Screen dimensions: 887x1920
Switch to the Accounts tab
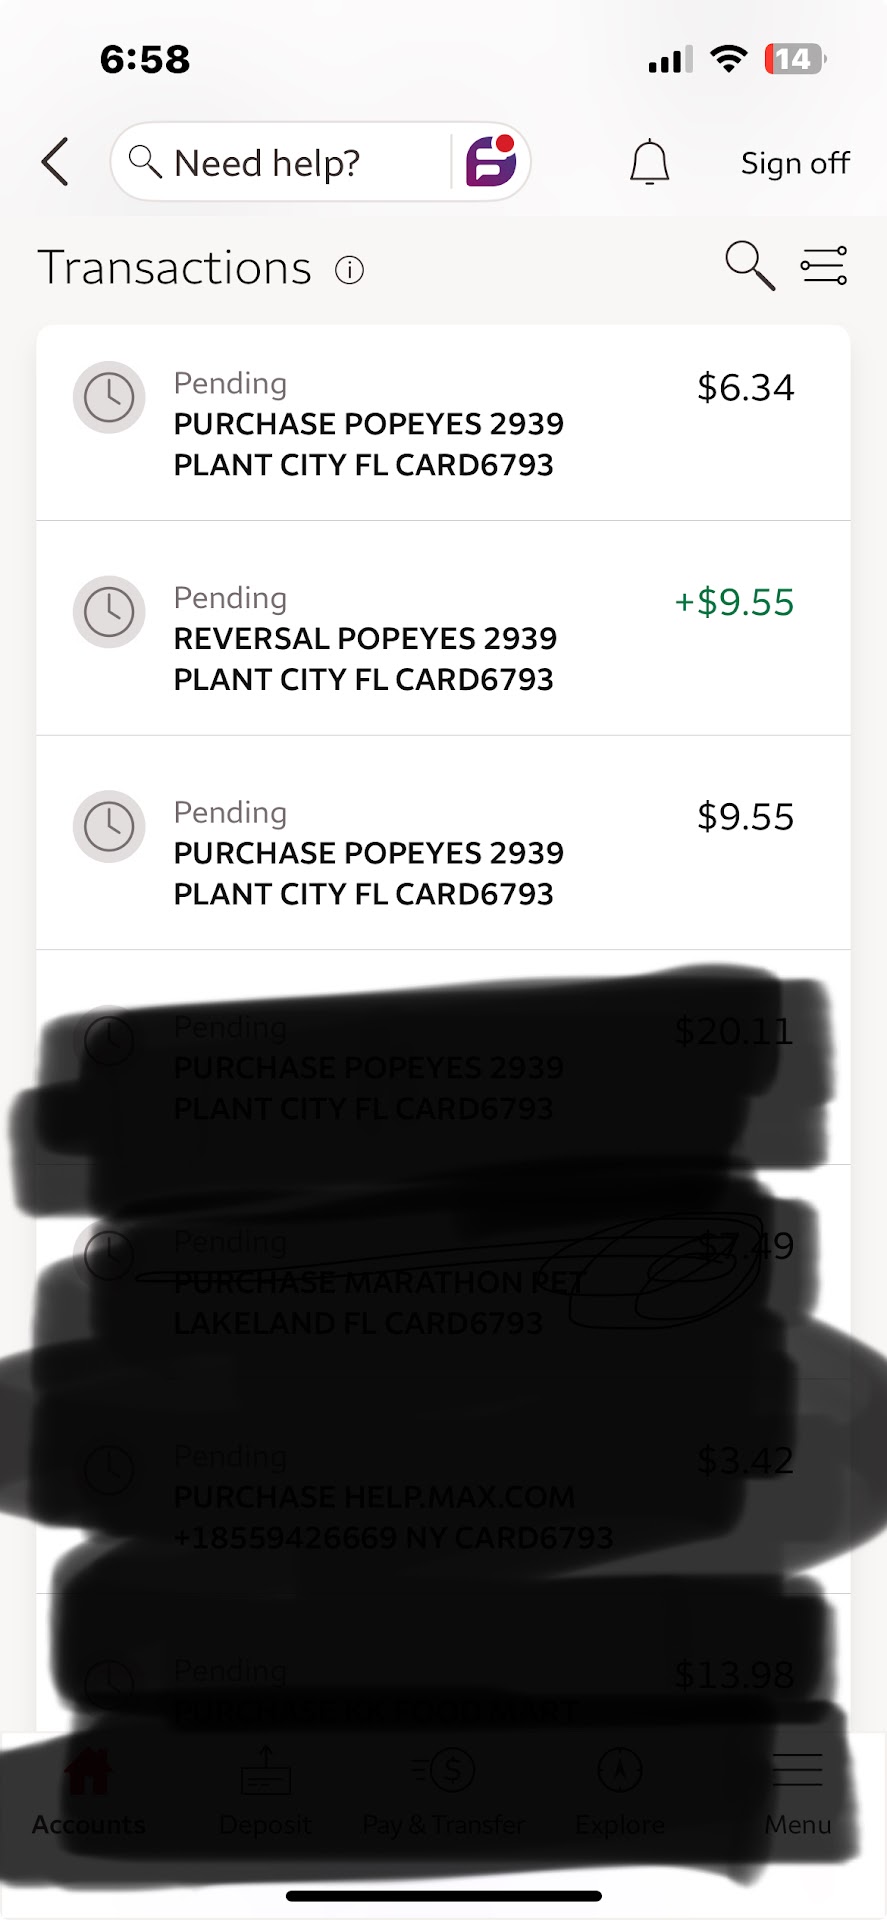pos(88,1795)
